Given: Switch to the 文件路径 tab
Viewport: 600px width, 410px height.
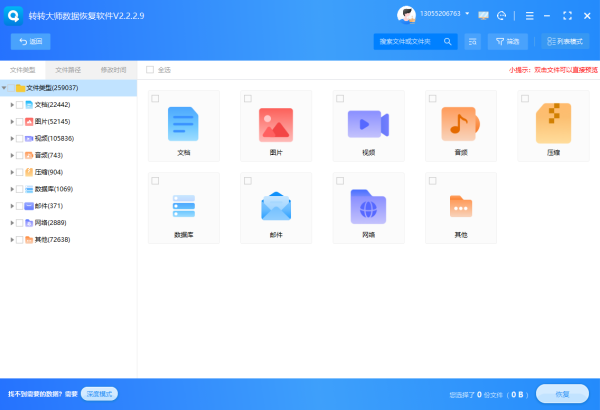Looking at the screenshot, I should pyautogui.click(x=68, y=70).
